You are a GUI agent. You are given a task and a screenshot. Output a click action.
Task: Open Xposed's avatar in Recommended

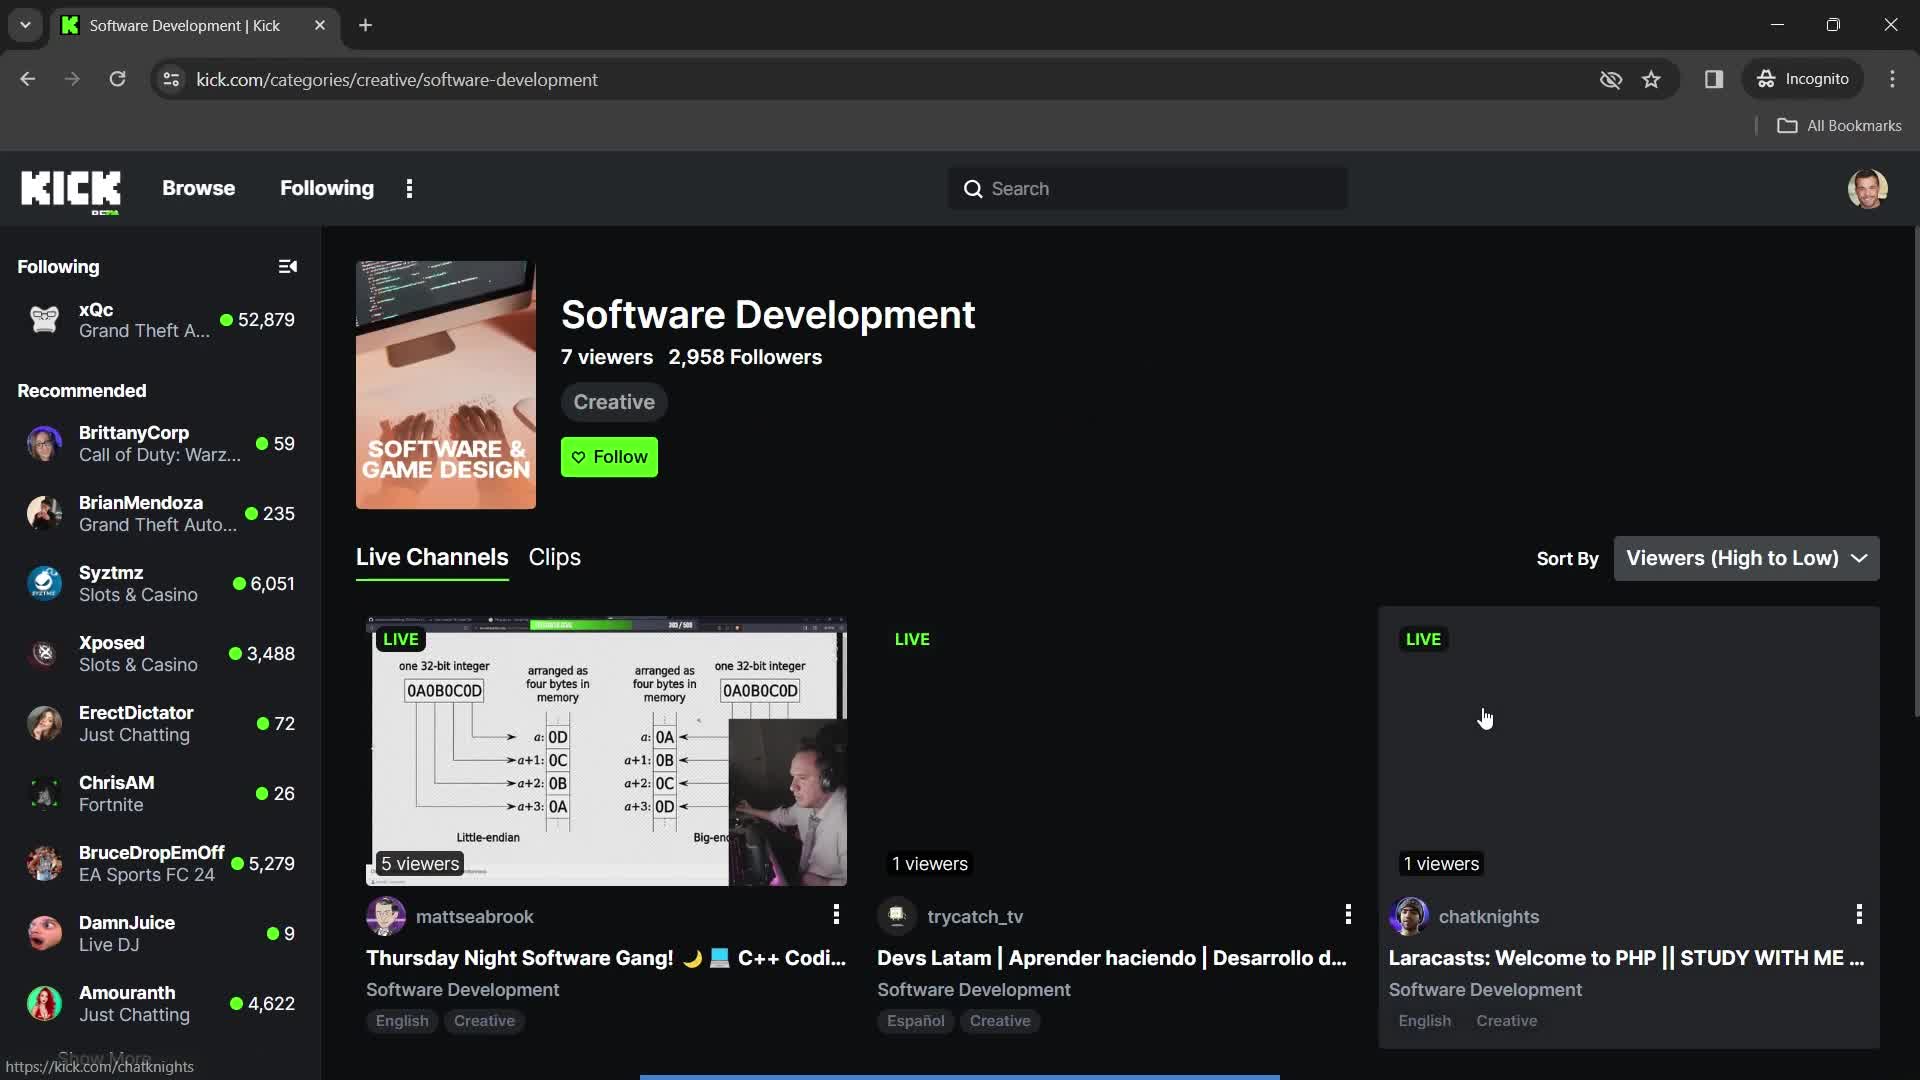pyautogui.click(x=44, y=654)
